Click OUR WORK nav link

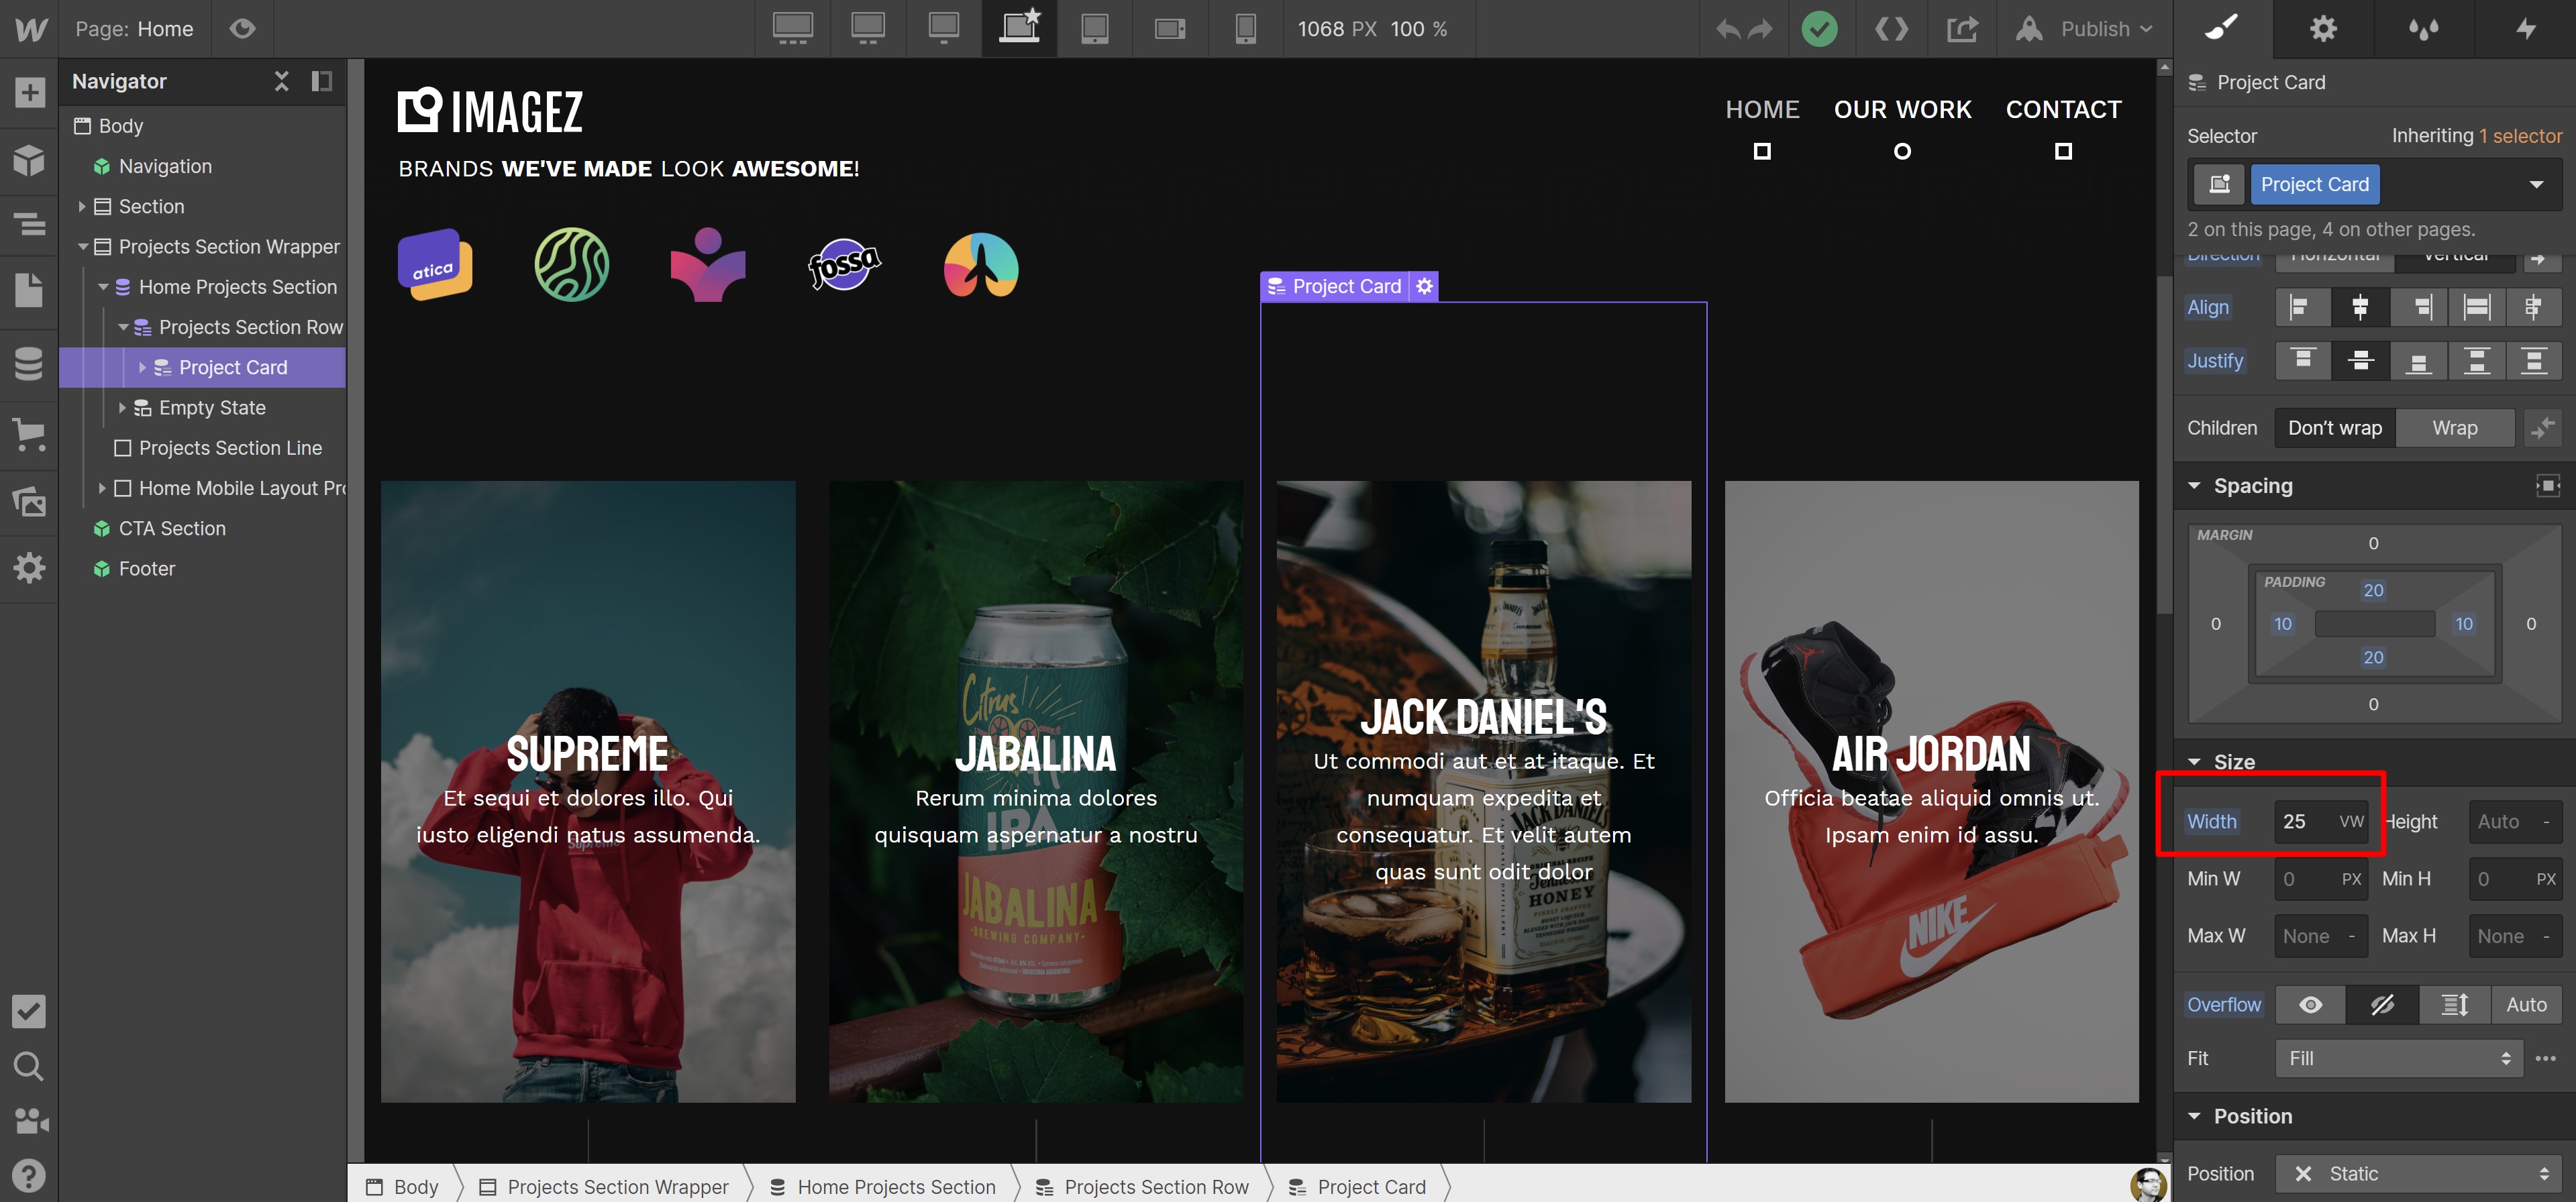[x=1902, y=109]
